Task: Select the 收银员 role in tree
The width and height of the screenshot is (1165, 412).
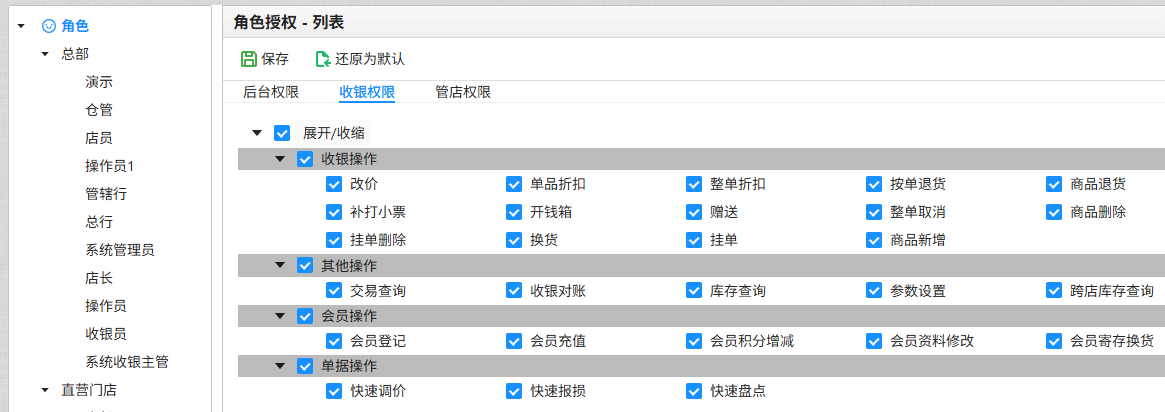Action: (x=106, y=334)
